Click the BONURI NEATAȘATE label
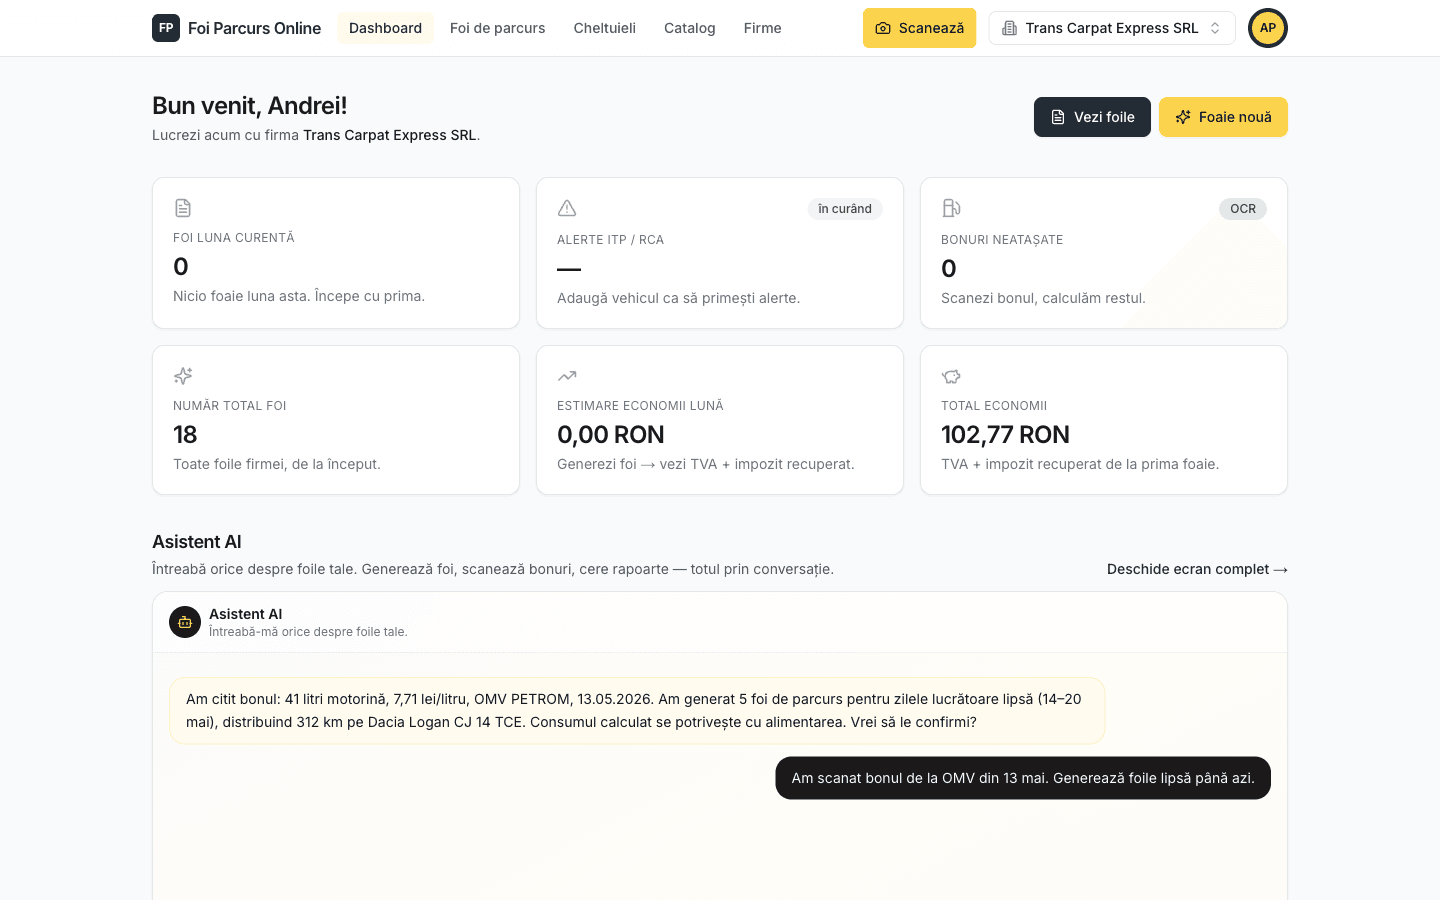1440x900 pixels. (1002, 240)
